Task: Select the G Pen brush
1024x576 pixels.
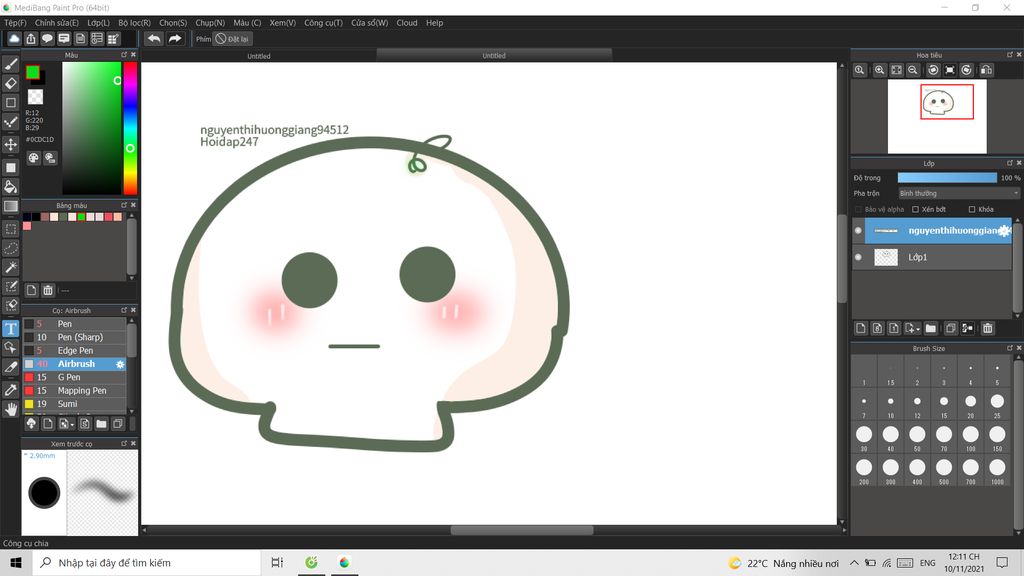Action: [74, 377]
